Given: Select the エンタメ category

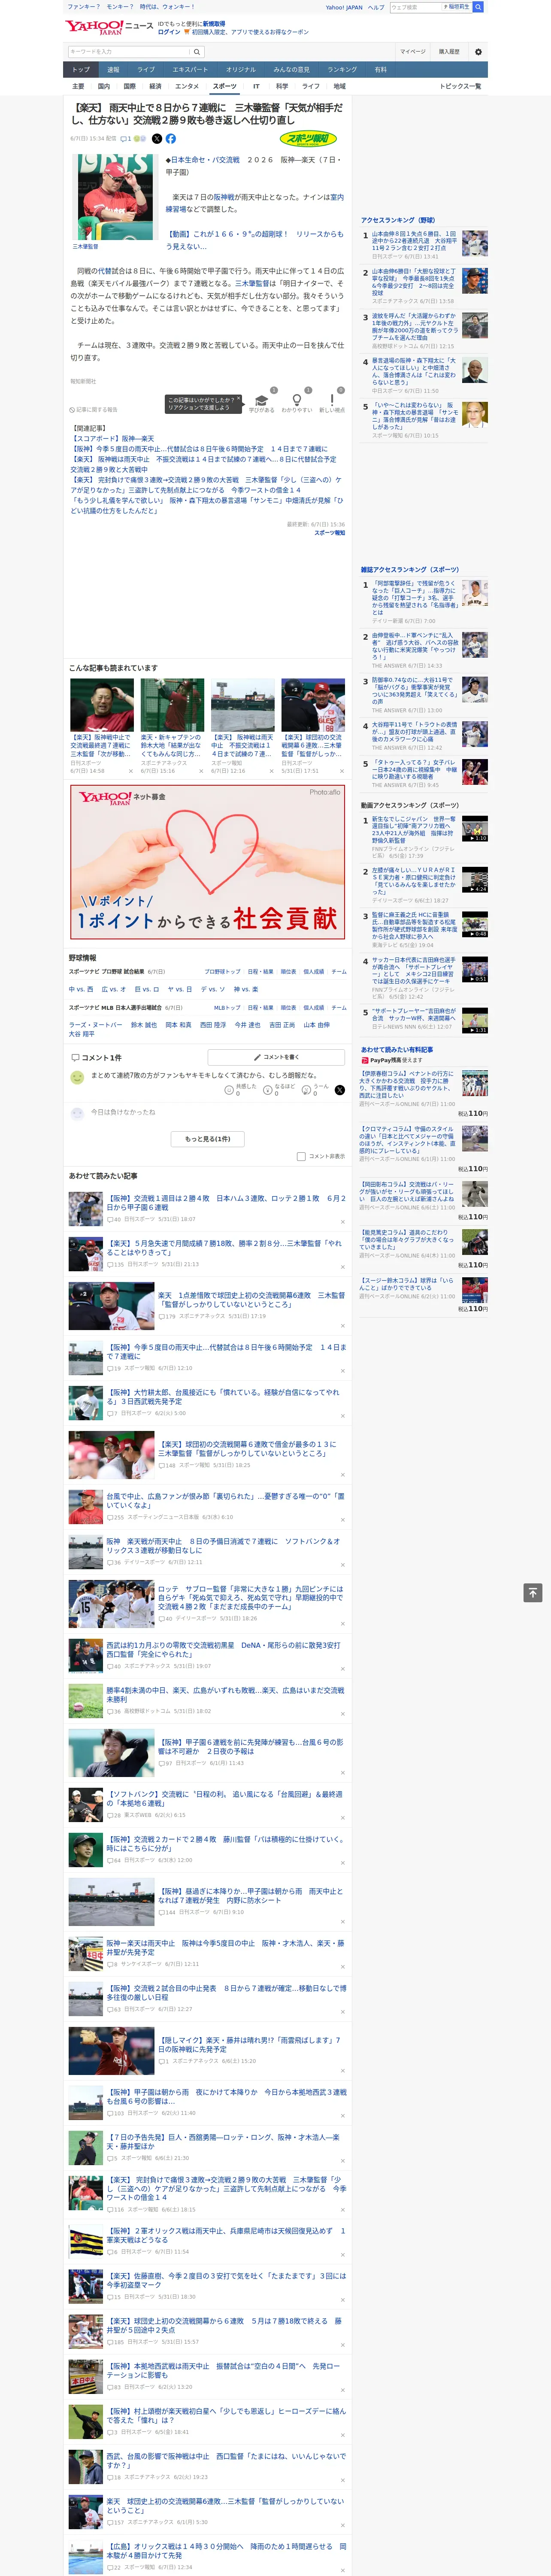Looking at the screenshot, I should pos(187,86).
